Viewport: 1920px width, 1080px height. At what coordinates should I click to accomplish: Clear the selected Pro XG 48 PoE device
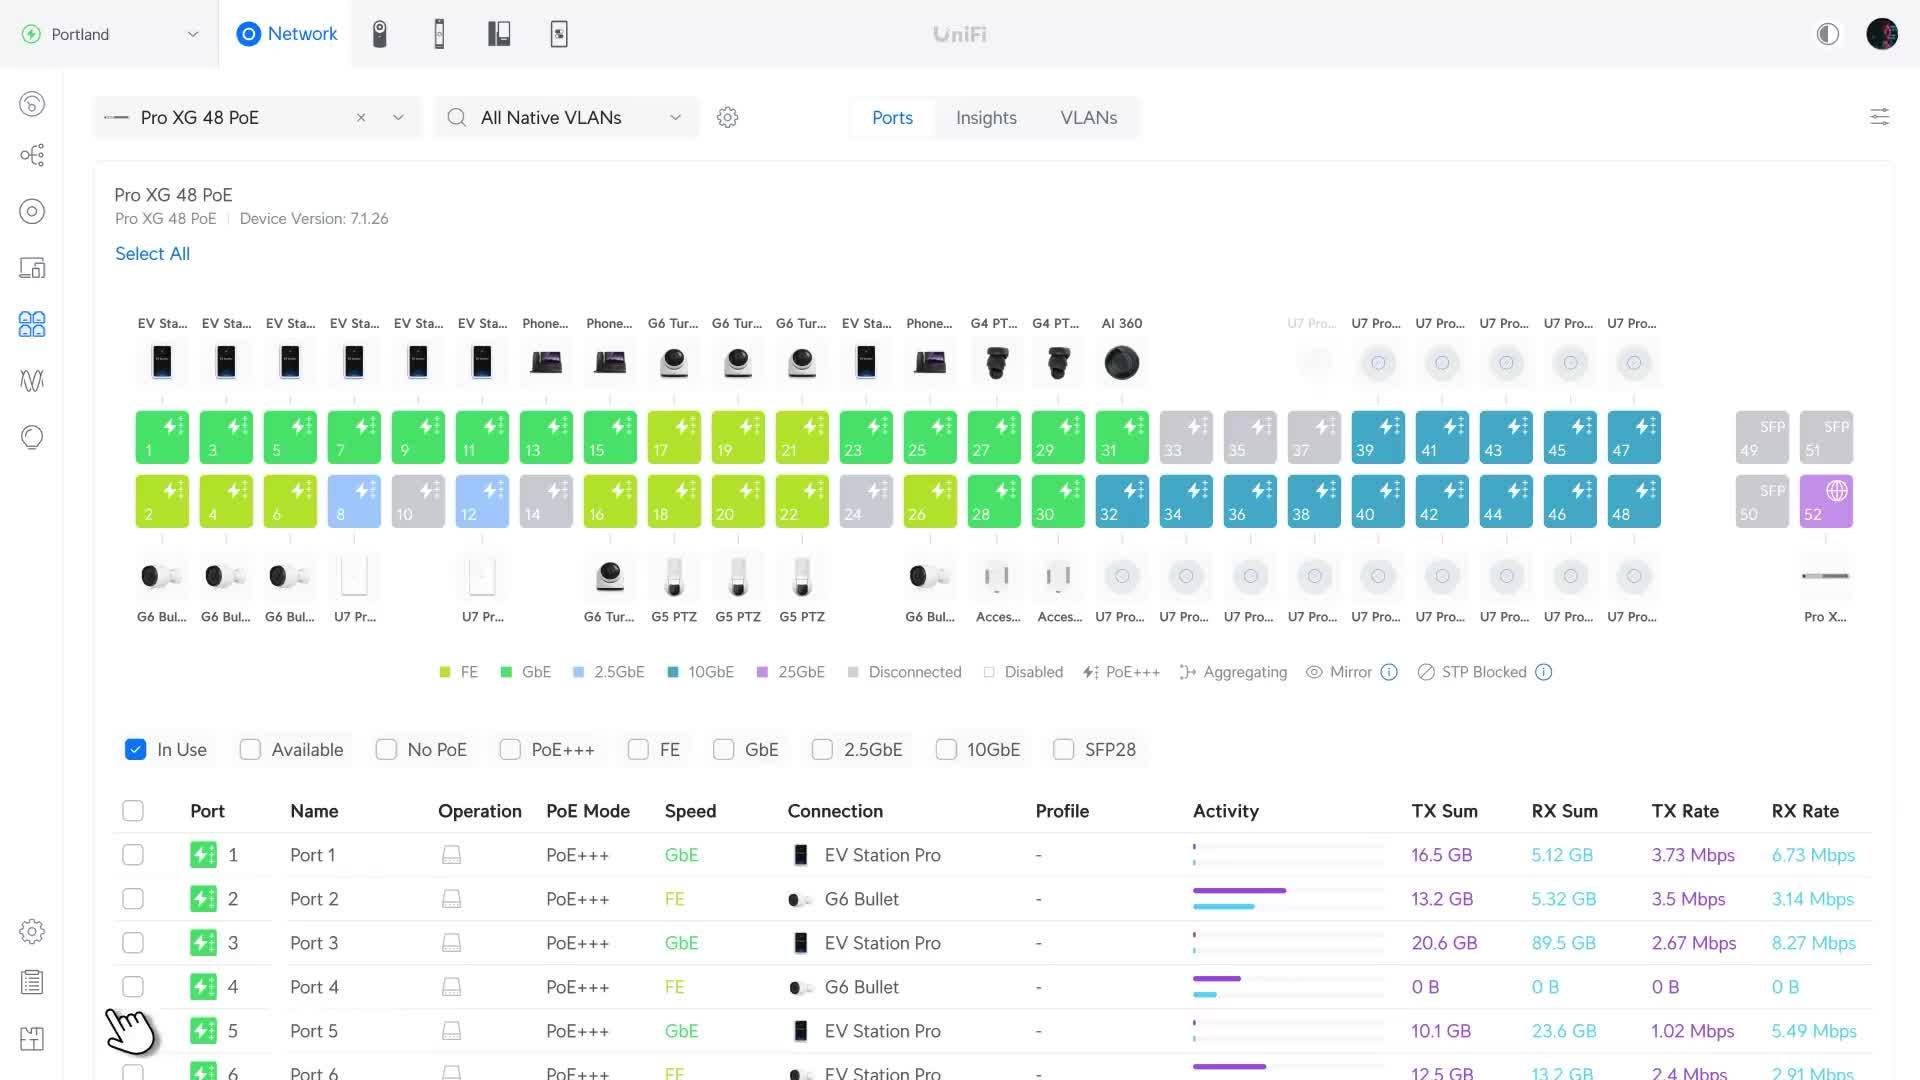[361, 117]
